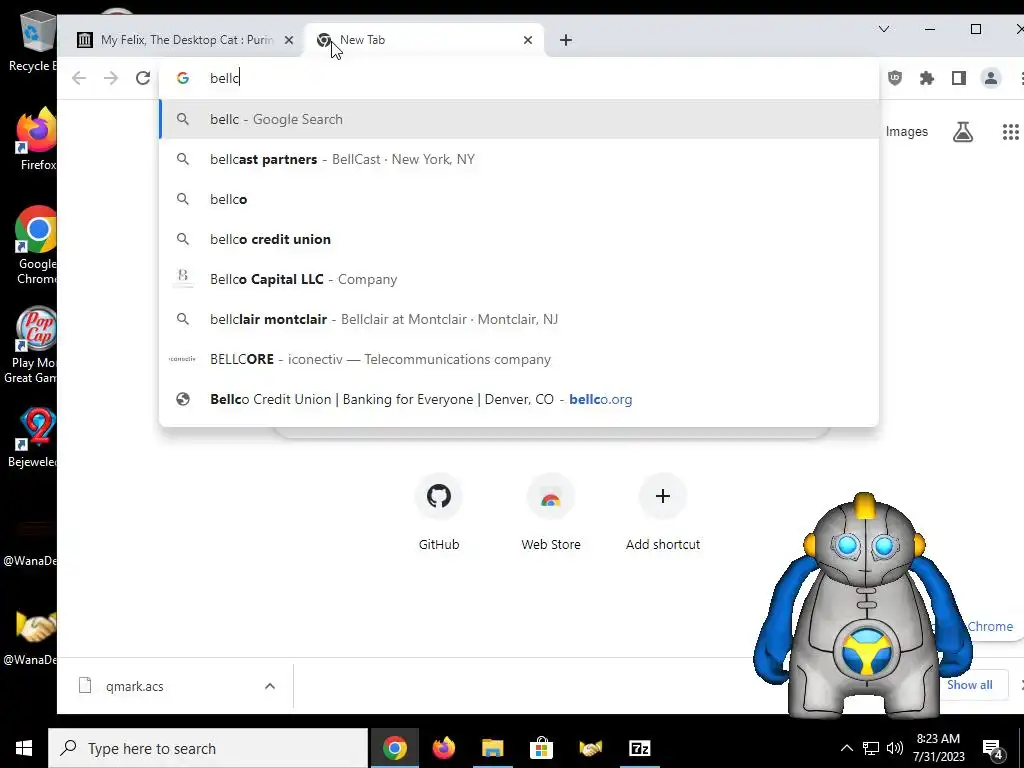Open the Chrome profile avatar
The height and width of the screenshot is (768, 1024).
click(991, 78)
